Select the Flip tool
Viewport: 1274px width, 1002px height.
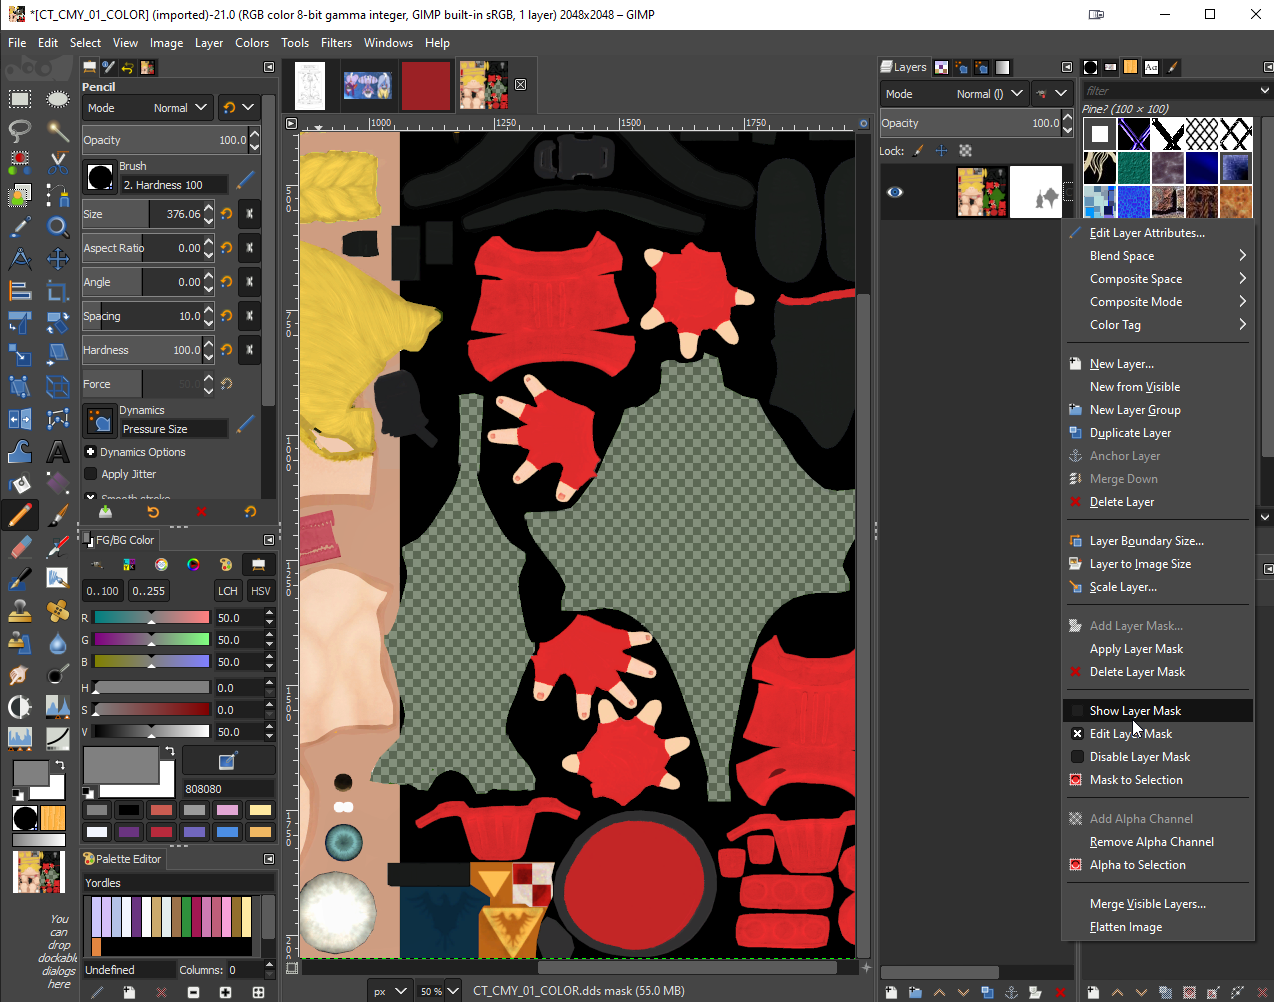[x=19, y=419]
